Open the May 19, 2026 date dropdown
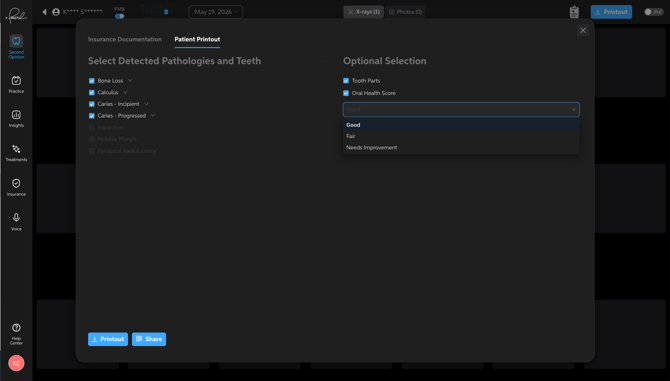The width and height of the screenshot is (670, 381). 216,12
